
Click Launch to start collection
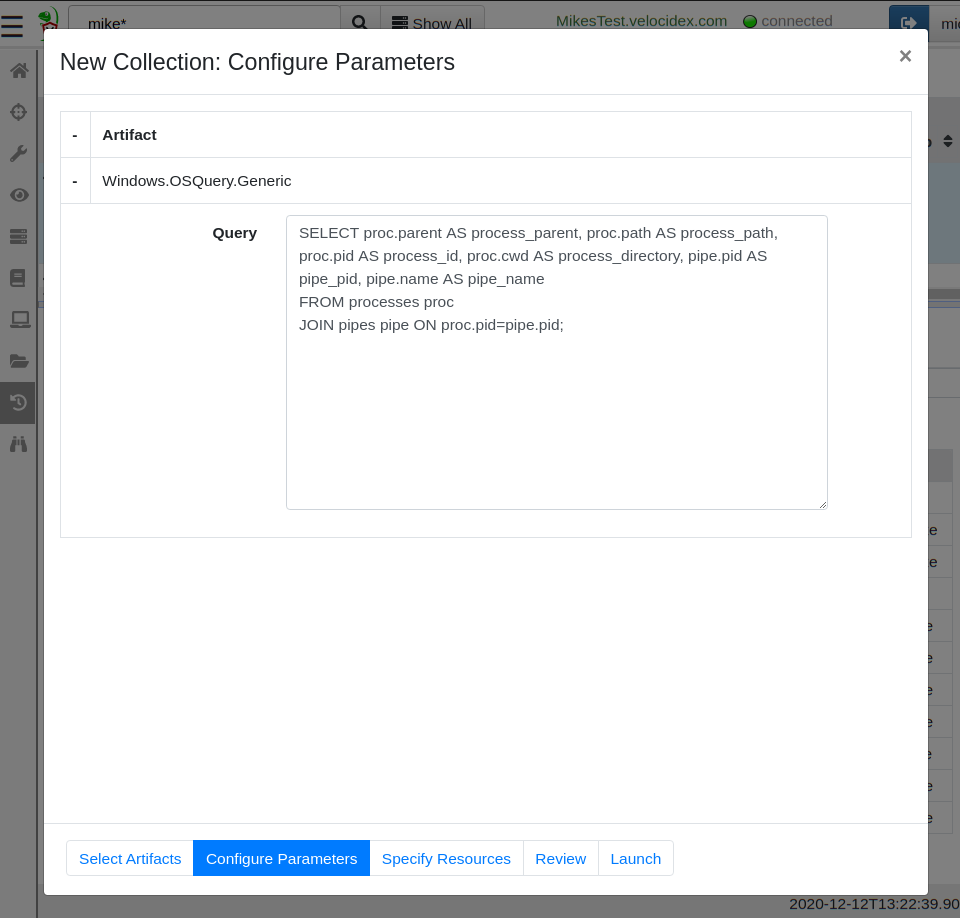point(635,858)
